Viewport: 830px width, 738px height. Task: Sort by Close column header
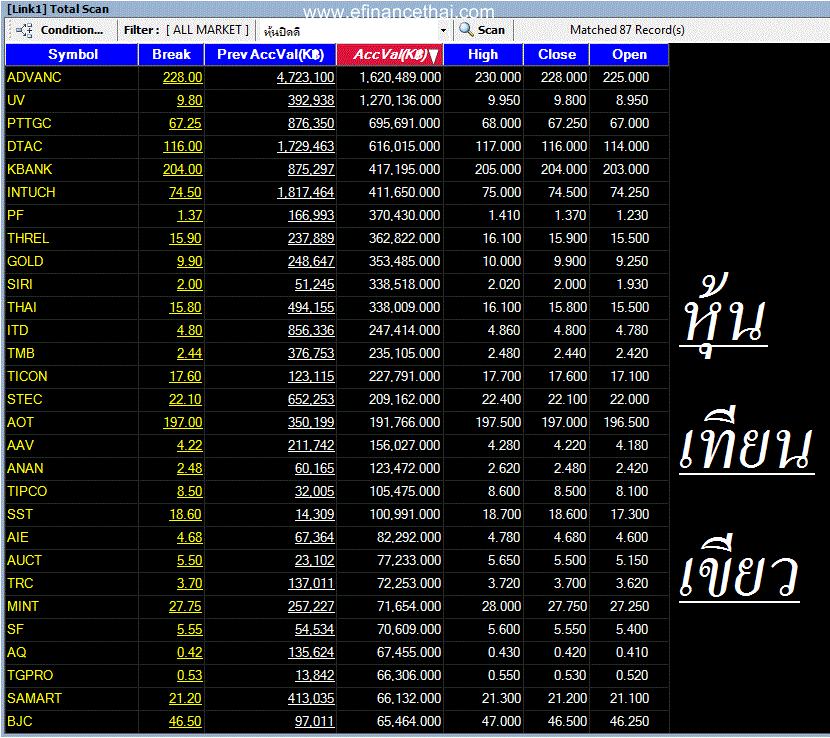556,55
